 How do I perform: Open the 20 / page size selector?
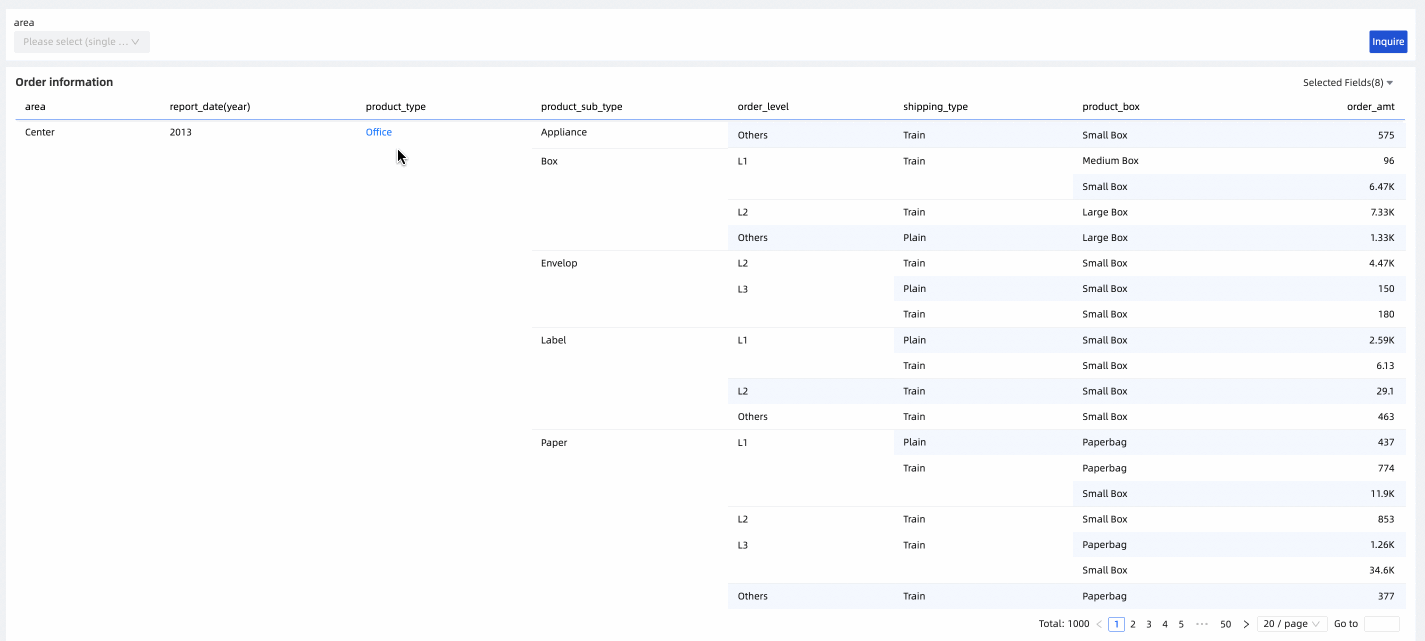(1292, 624)
